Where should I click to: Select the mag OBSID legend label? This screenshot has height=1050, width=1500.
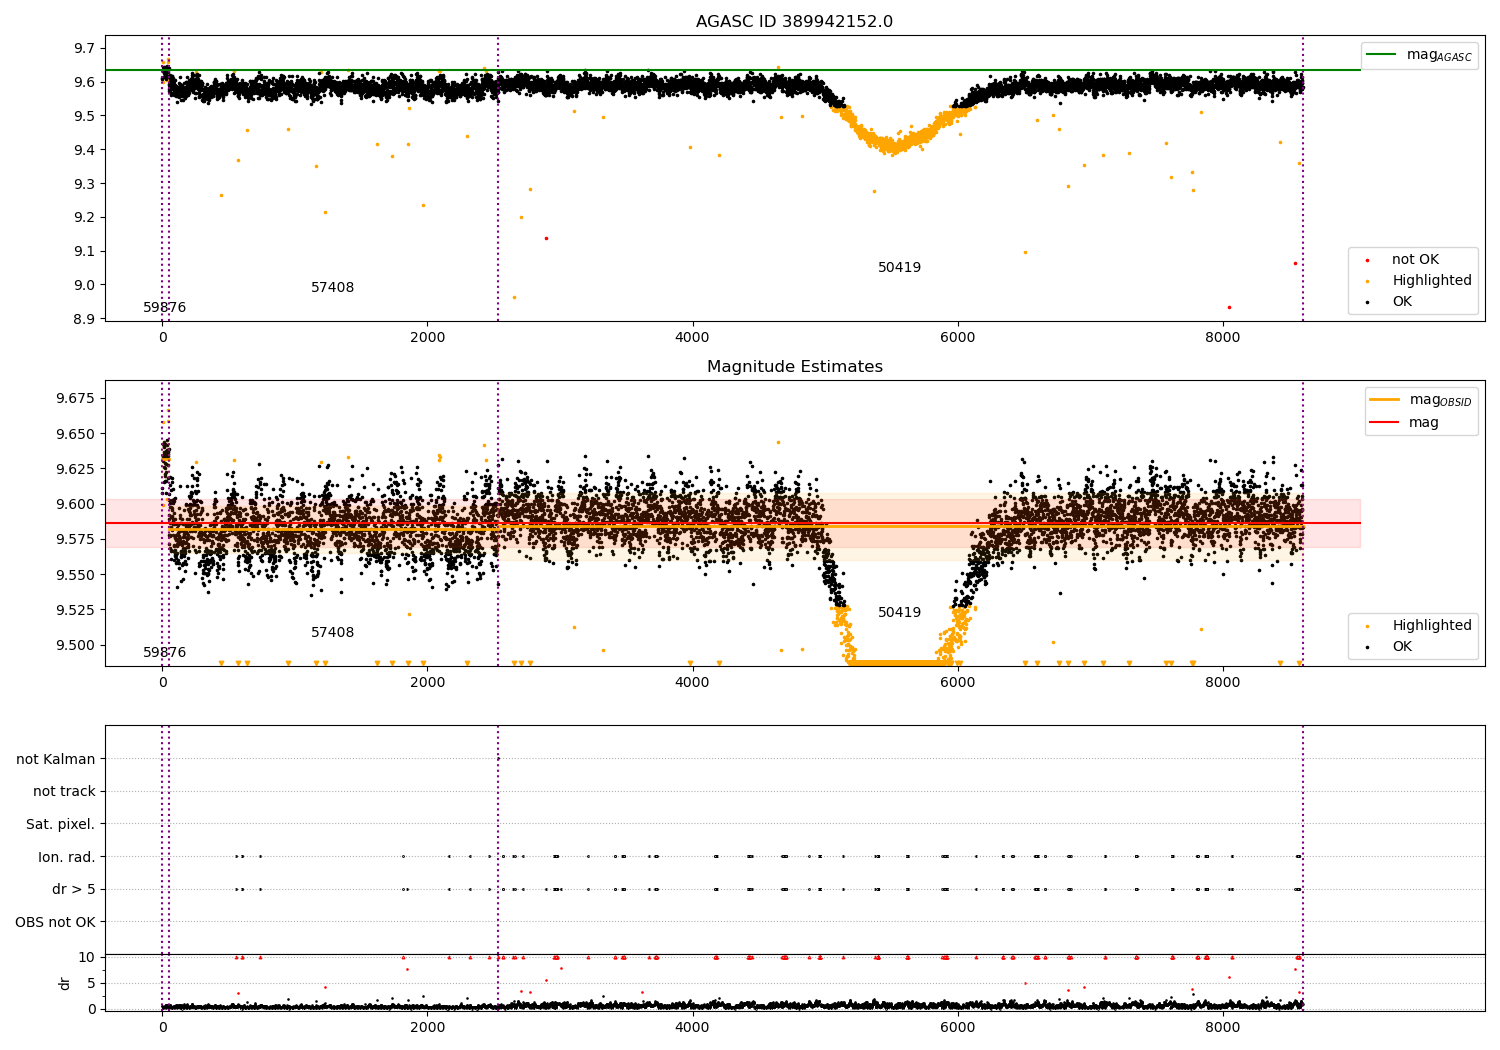(x=1440, y=400)
